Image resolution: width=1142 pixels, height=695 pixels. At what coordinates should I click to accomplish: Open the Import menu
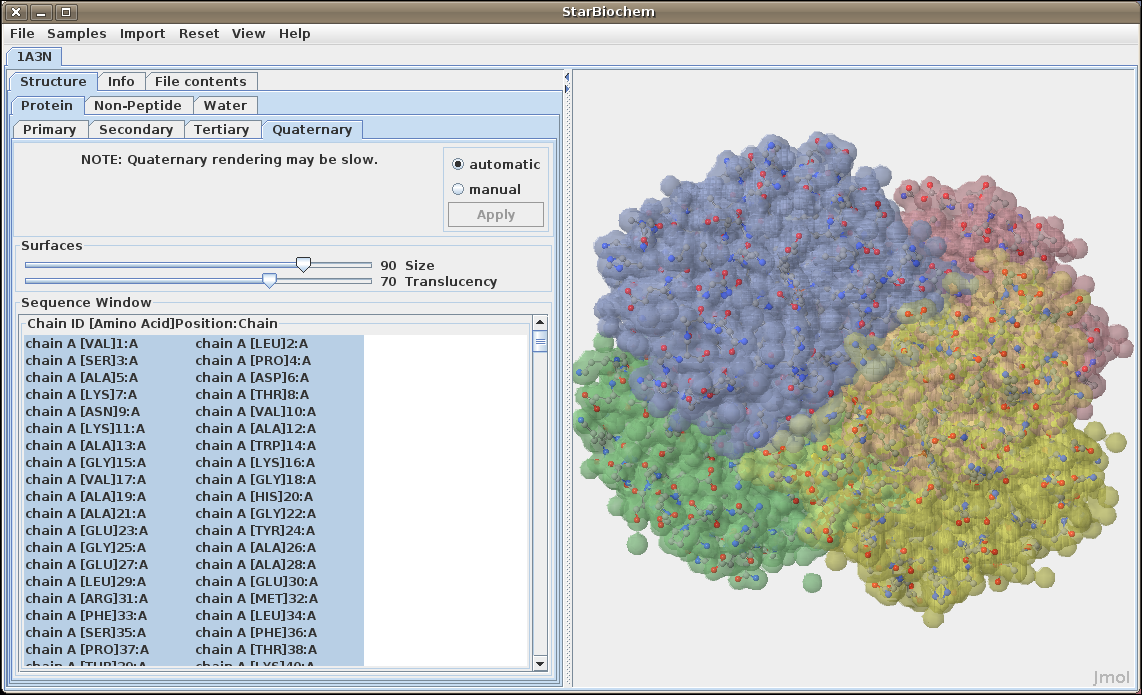(x=142, y=34)
